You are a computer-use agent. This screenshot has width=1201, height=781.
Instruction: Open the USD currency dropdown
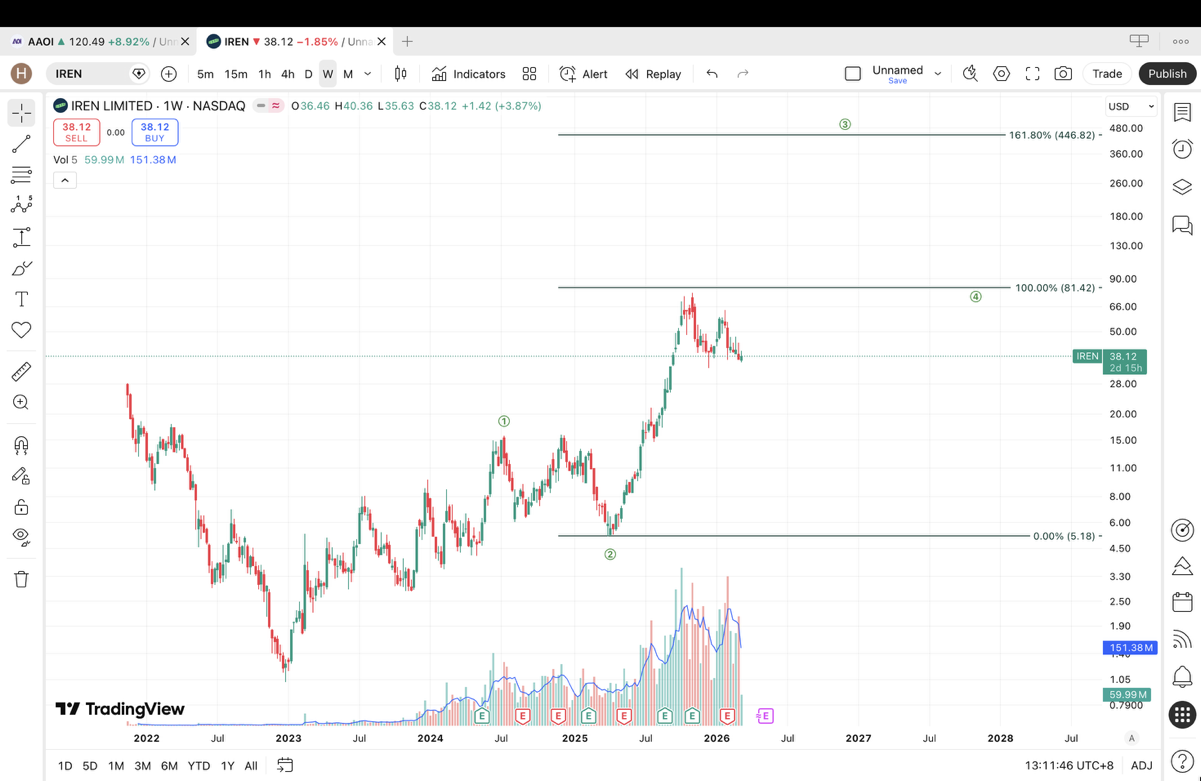(x=1130, y=106)
